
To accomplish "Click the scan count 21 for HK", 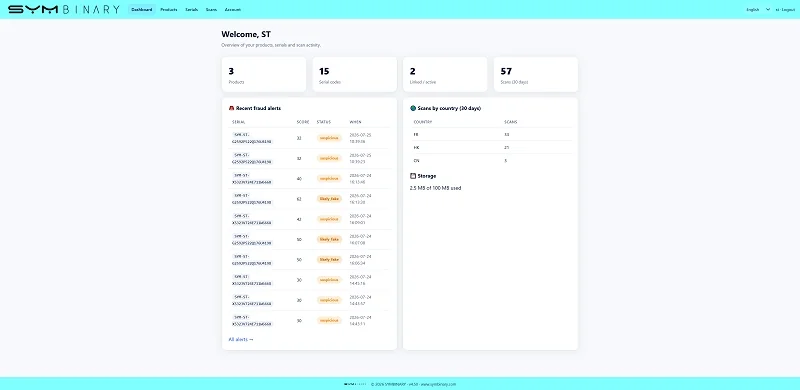I will 507,148.
